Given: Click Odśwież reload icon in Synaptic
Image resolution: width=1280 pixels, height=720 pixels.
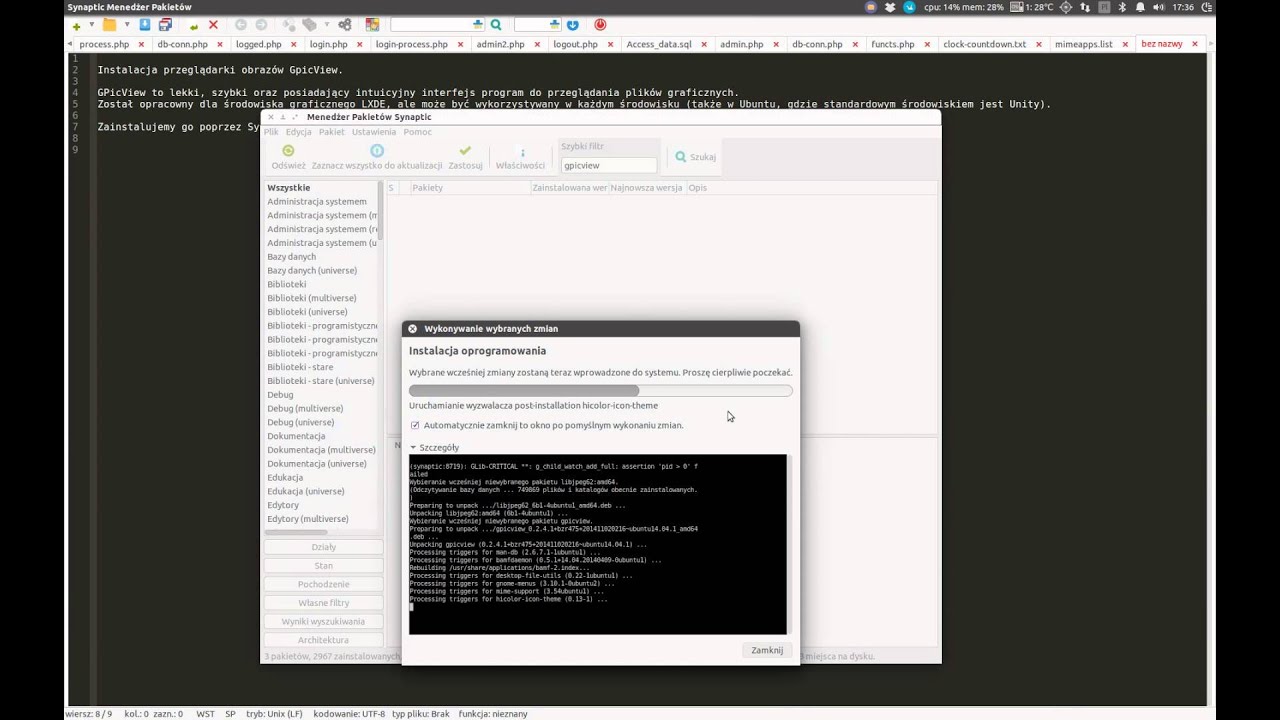Looking at the screenshot, I should [x=288, y=151].
